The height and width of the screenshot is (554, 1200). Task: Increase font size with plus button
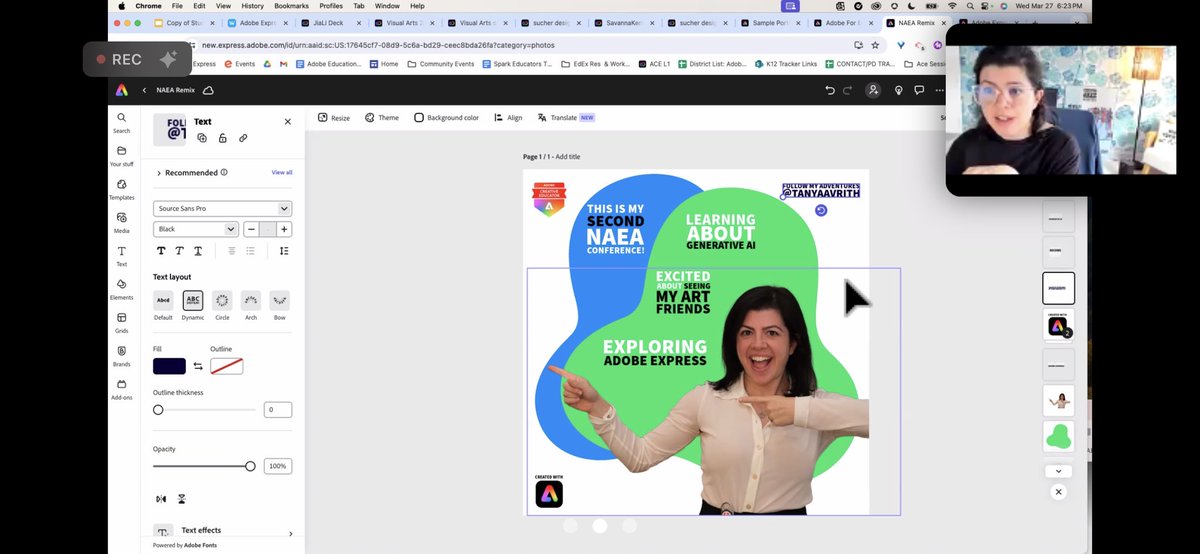284,229
